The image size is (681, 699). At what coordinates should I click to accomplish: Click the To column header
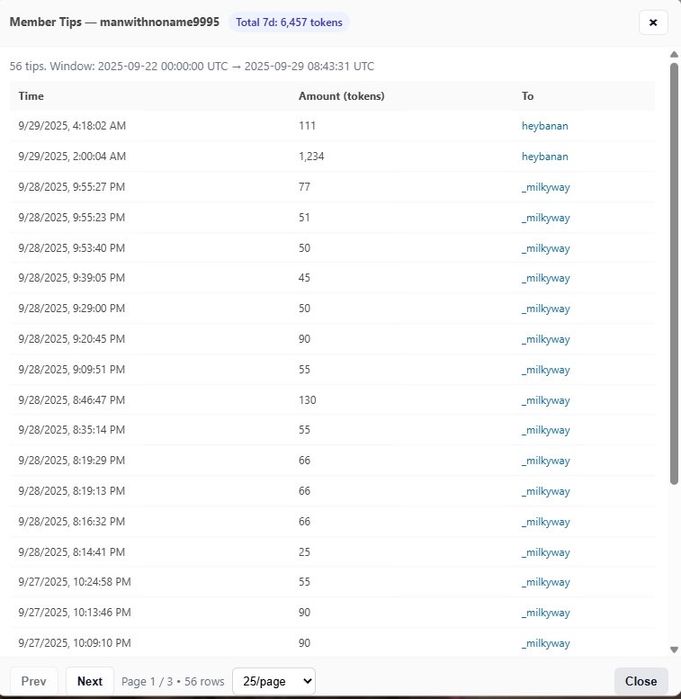click(528, 96)
